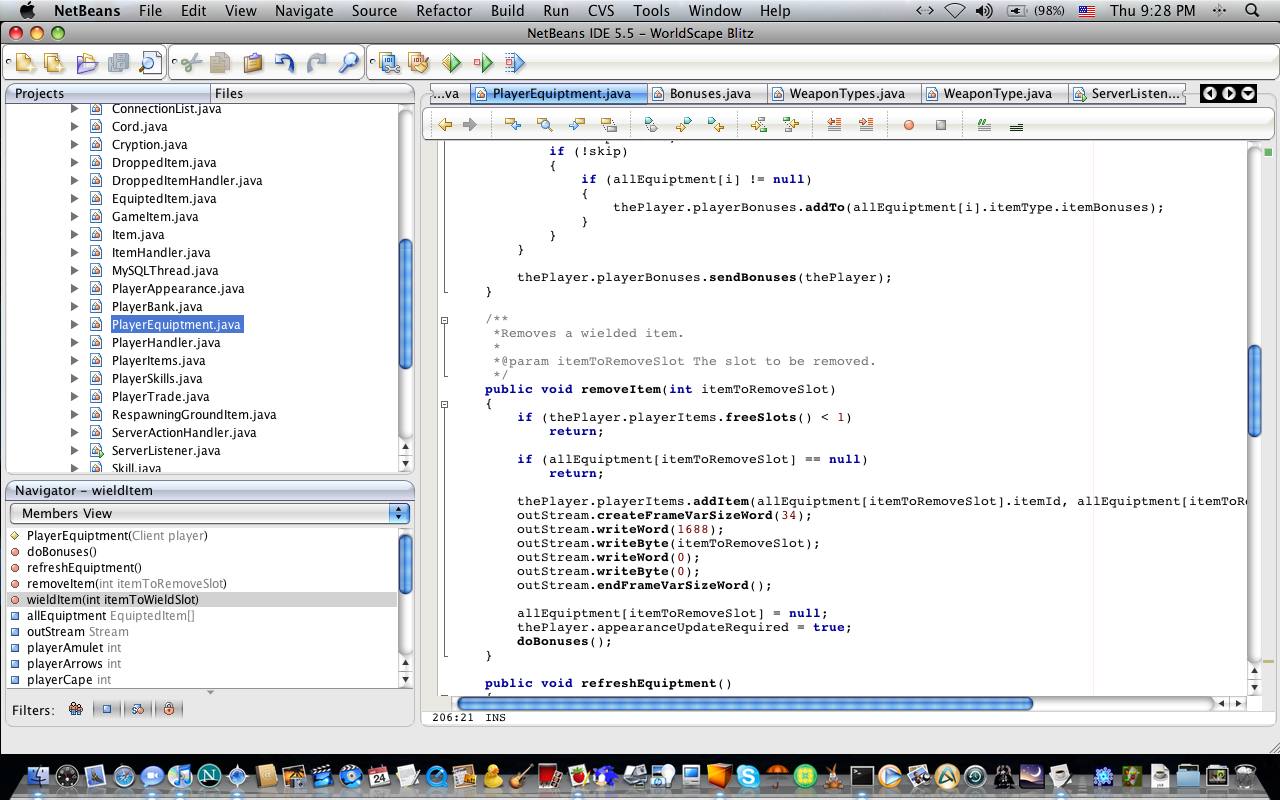Open Spotlight search in menu bar
Viewport: 1280px width, 800px height.
1252,10
